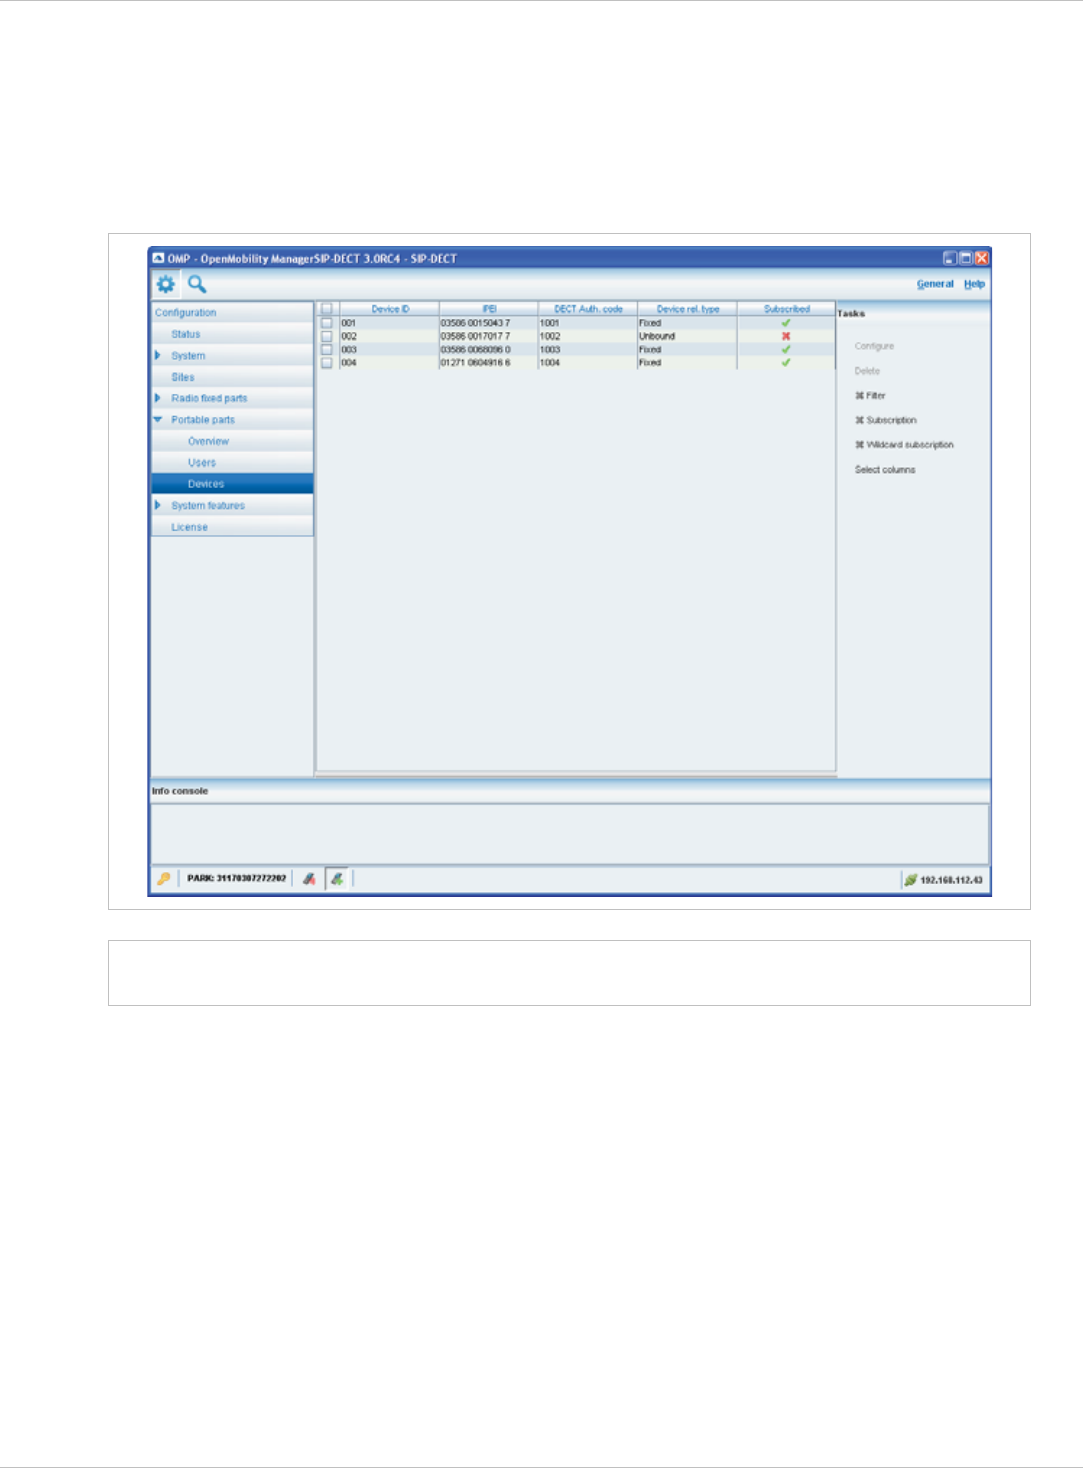Open Overview under Portable parts
Screen dimensions: 1083x1468
point(232,441)
